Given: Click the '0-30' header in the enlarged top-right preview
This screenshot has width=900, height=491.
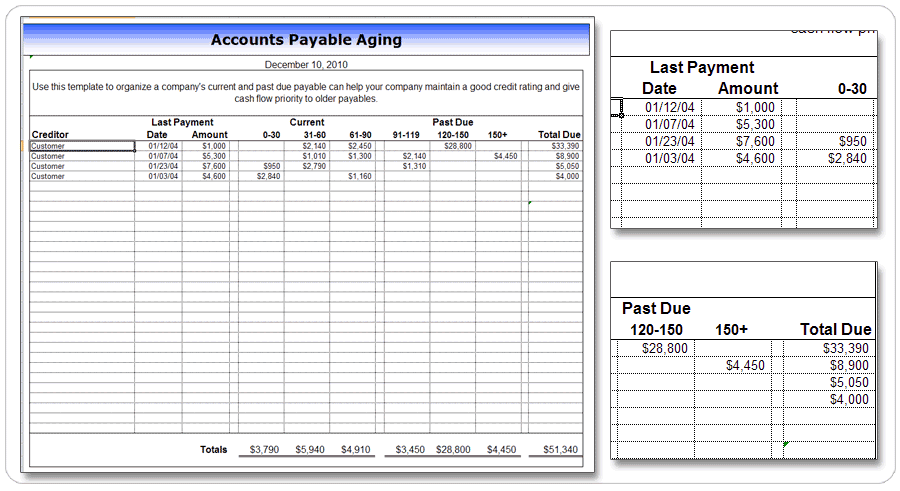Looking at the screenshot, I should pos(852,88).
